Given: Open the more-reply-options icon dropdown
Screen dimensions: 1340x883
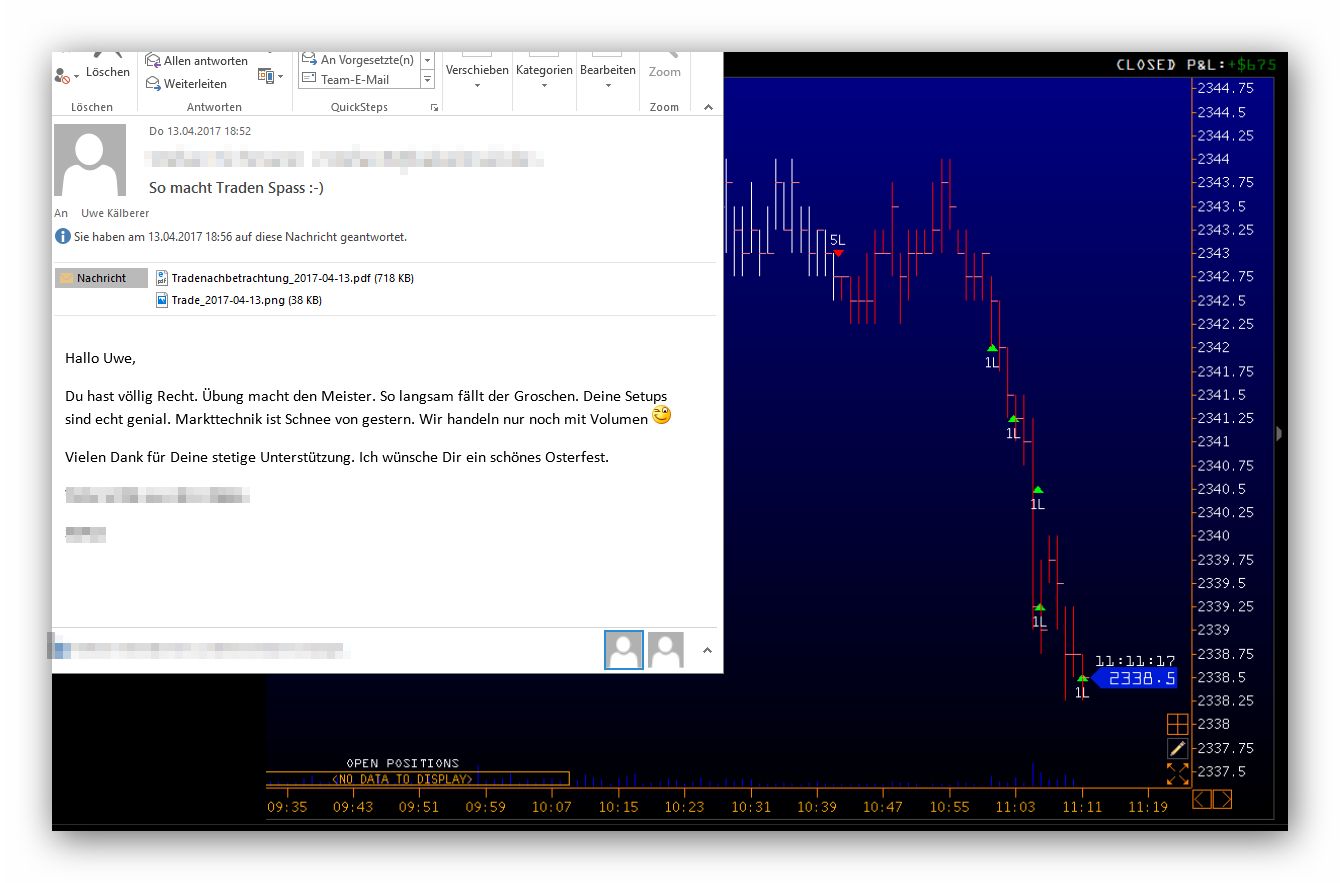Looking at the screenshot, I should pos(270,76).
